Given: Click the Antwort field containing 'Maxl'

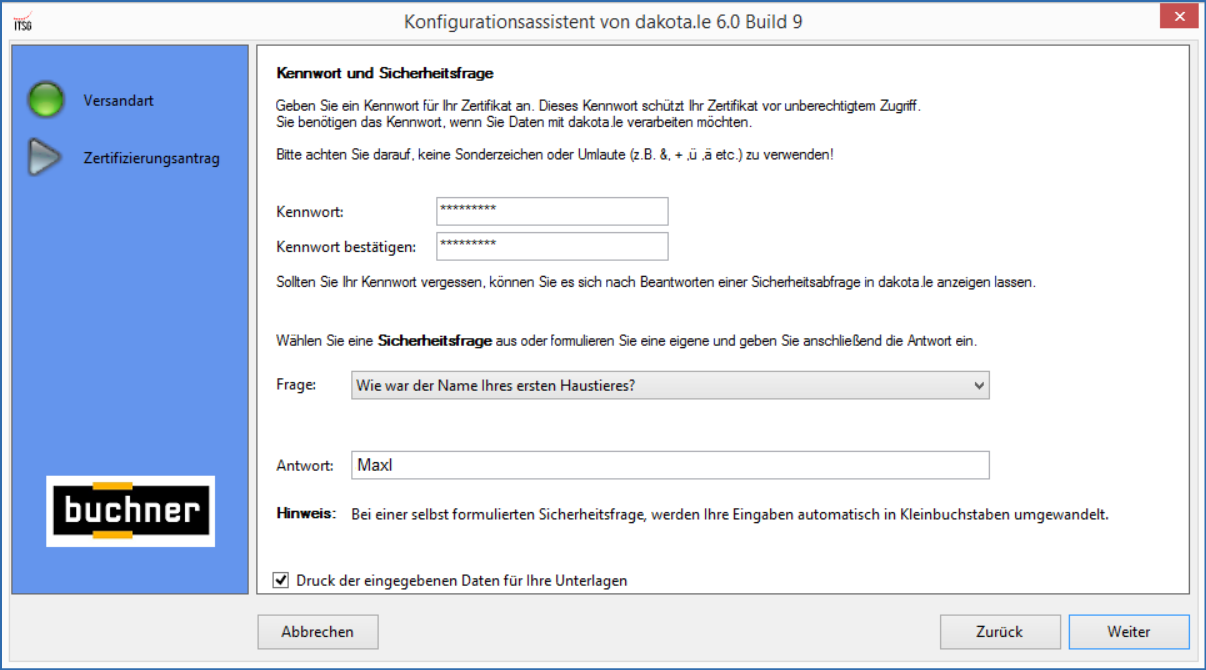Looking at the screenshot, I should coord(668,464).
